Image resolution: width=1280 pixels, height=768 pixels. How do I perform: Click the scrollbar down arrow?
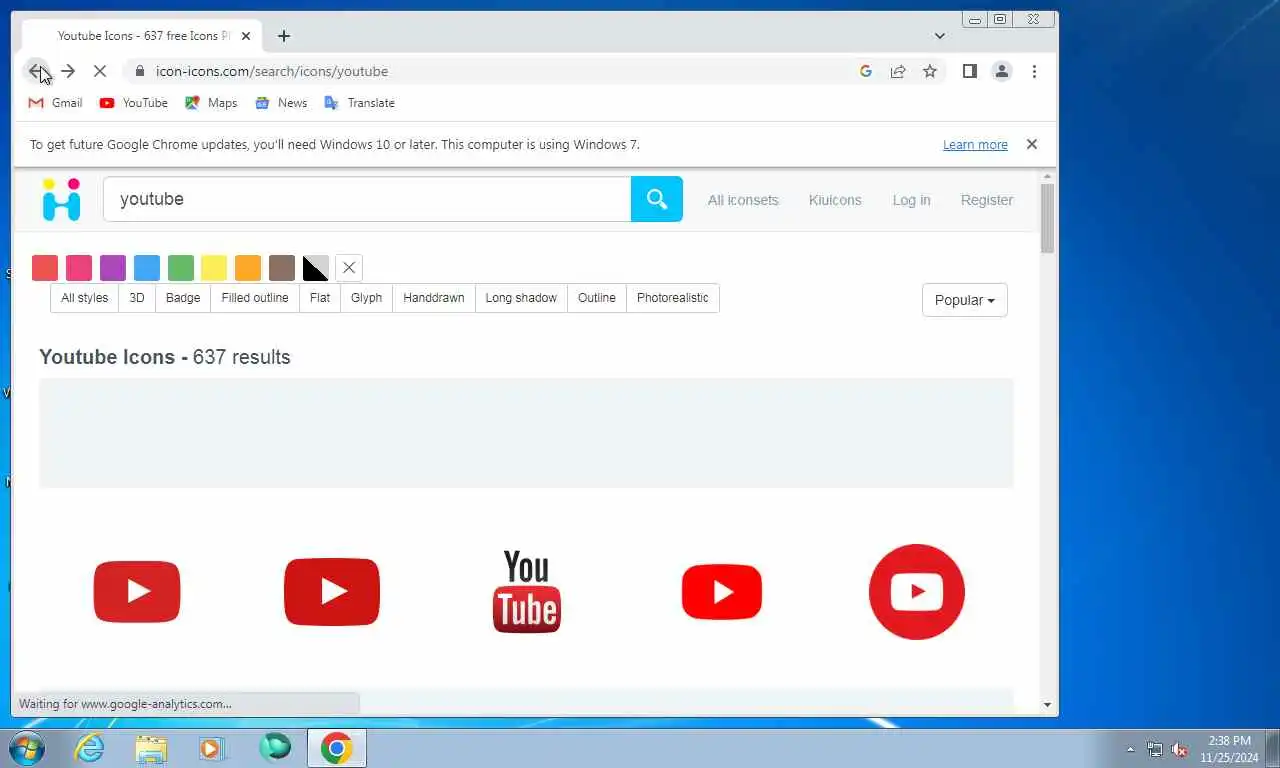click(x=1047, y=705)
